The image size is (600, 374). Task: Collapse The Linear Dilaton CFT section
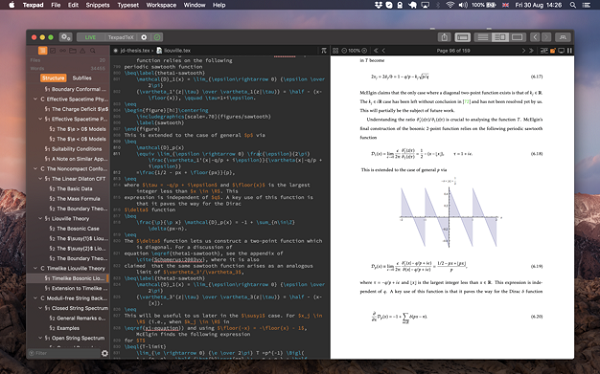click(40, 179)
